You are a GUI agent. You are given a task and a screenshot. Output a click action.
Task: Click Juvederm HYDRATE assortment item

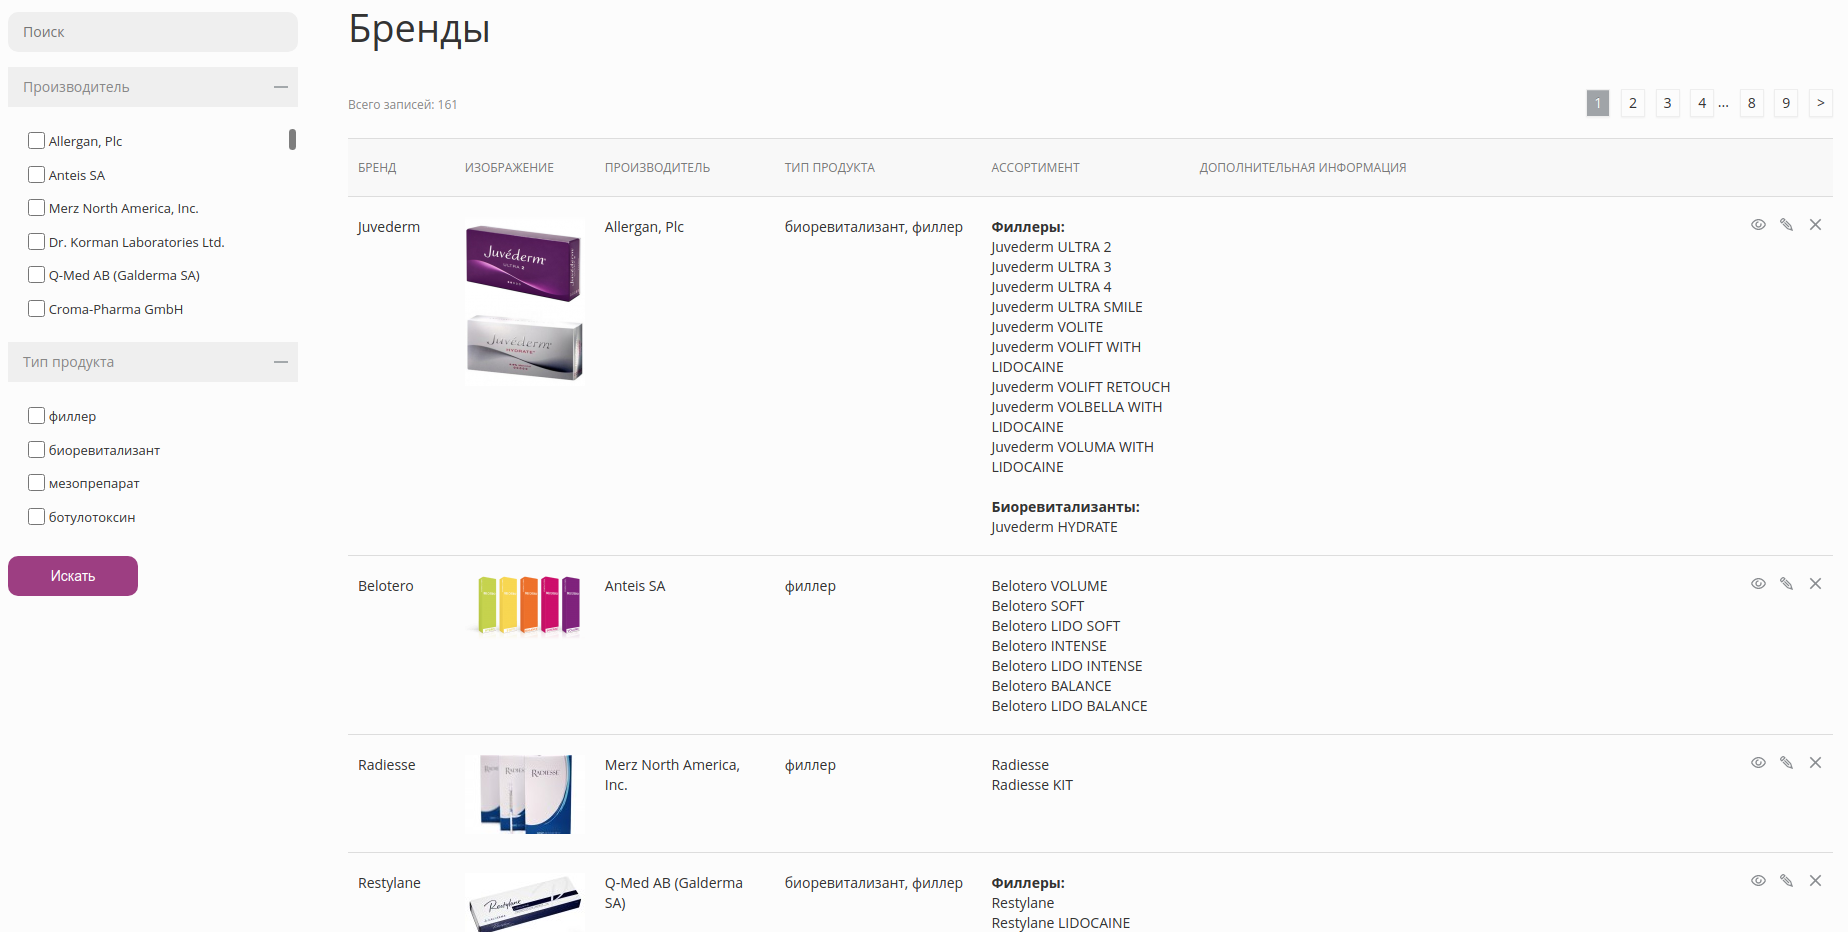click(x=1055, y=527)
